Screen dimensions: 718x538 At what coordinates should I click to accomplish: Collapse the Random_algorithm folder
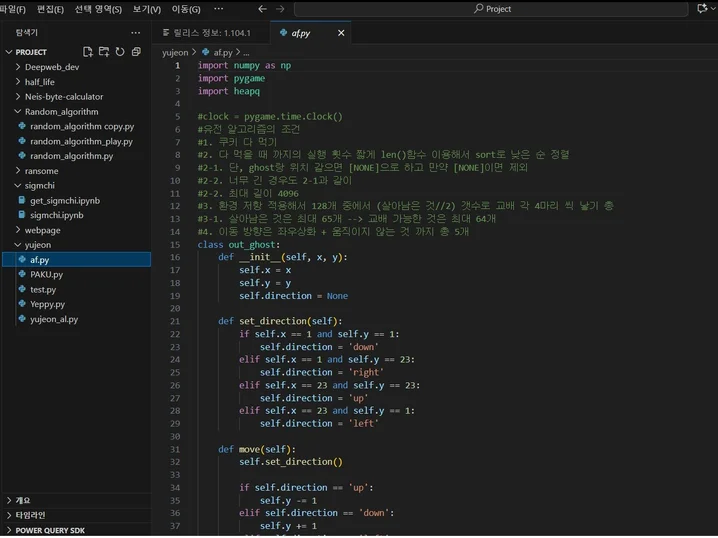click(60, 112)
